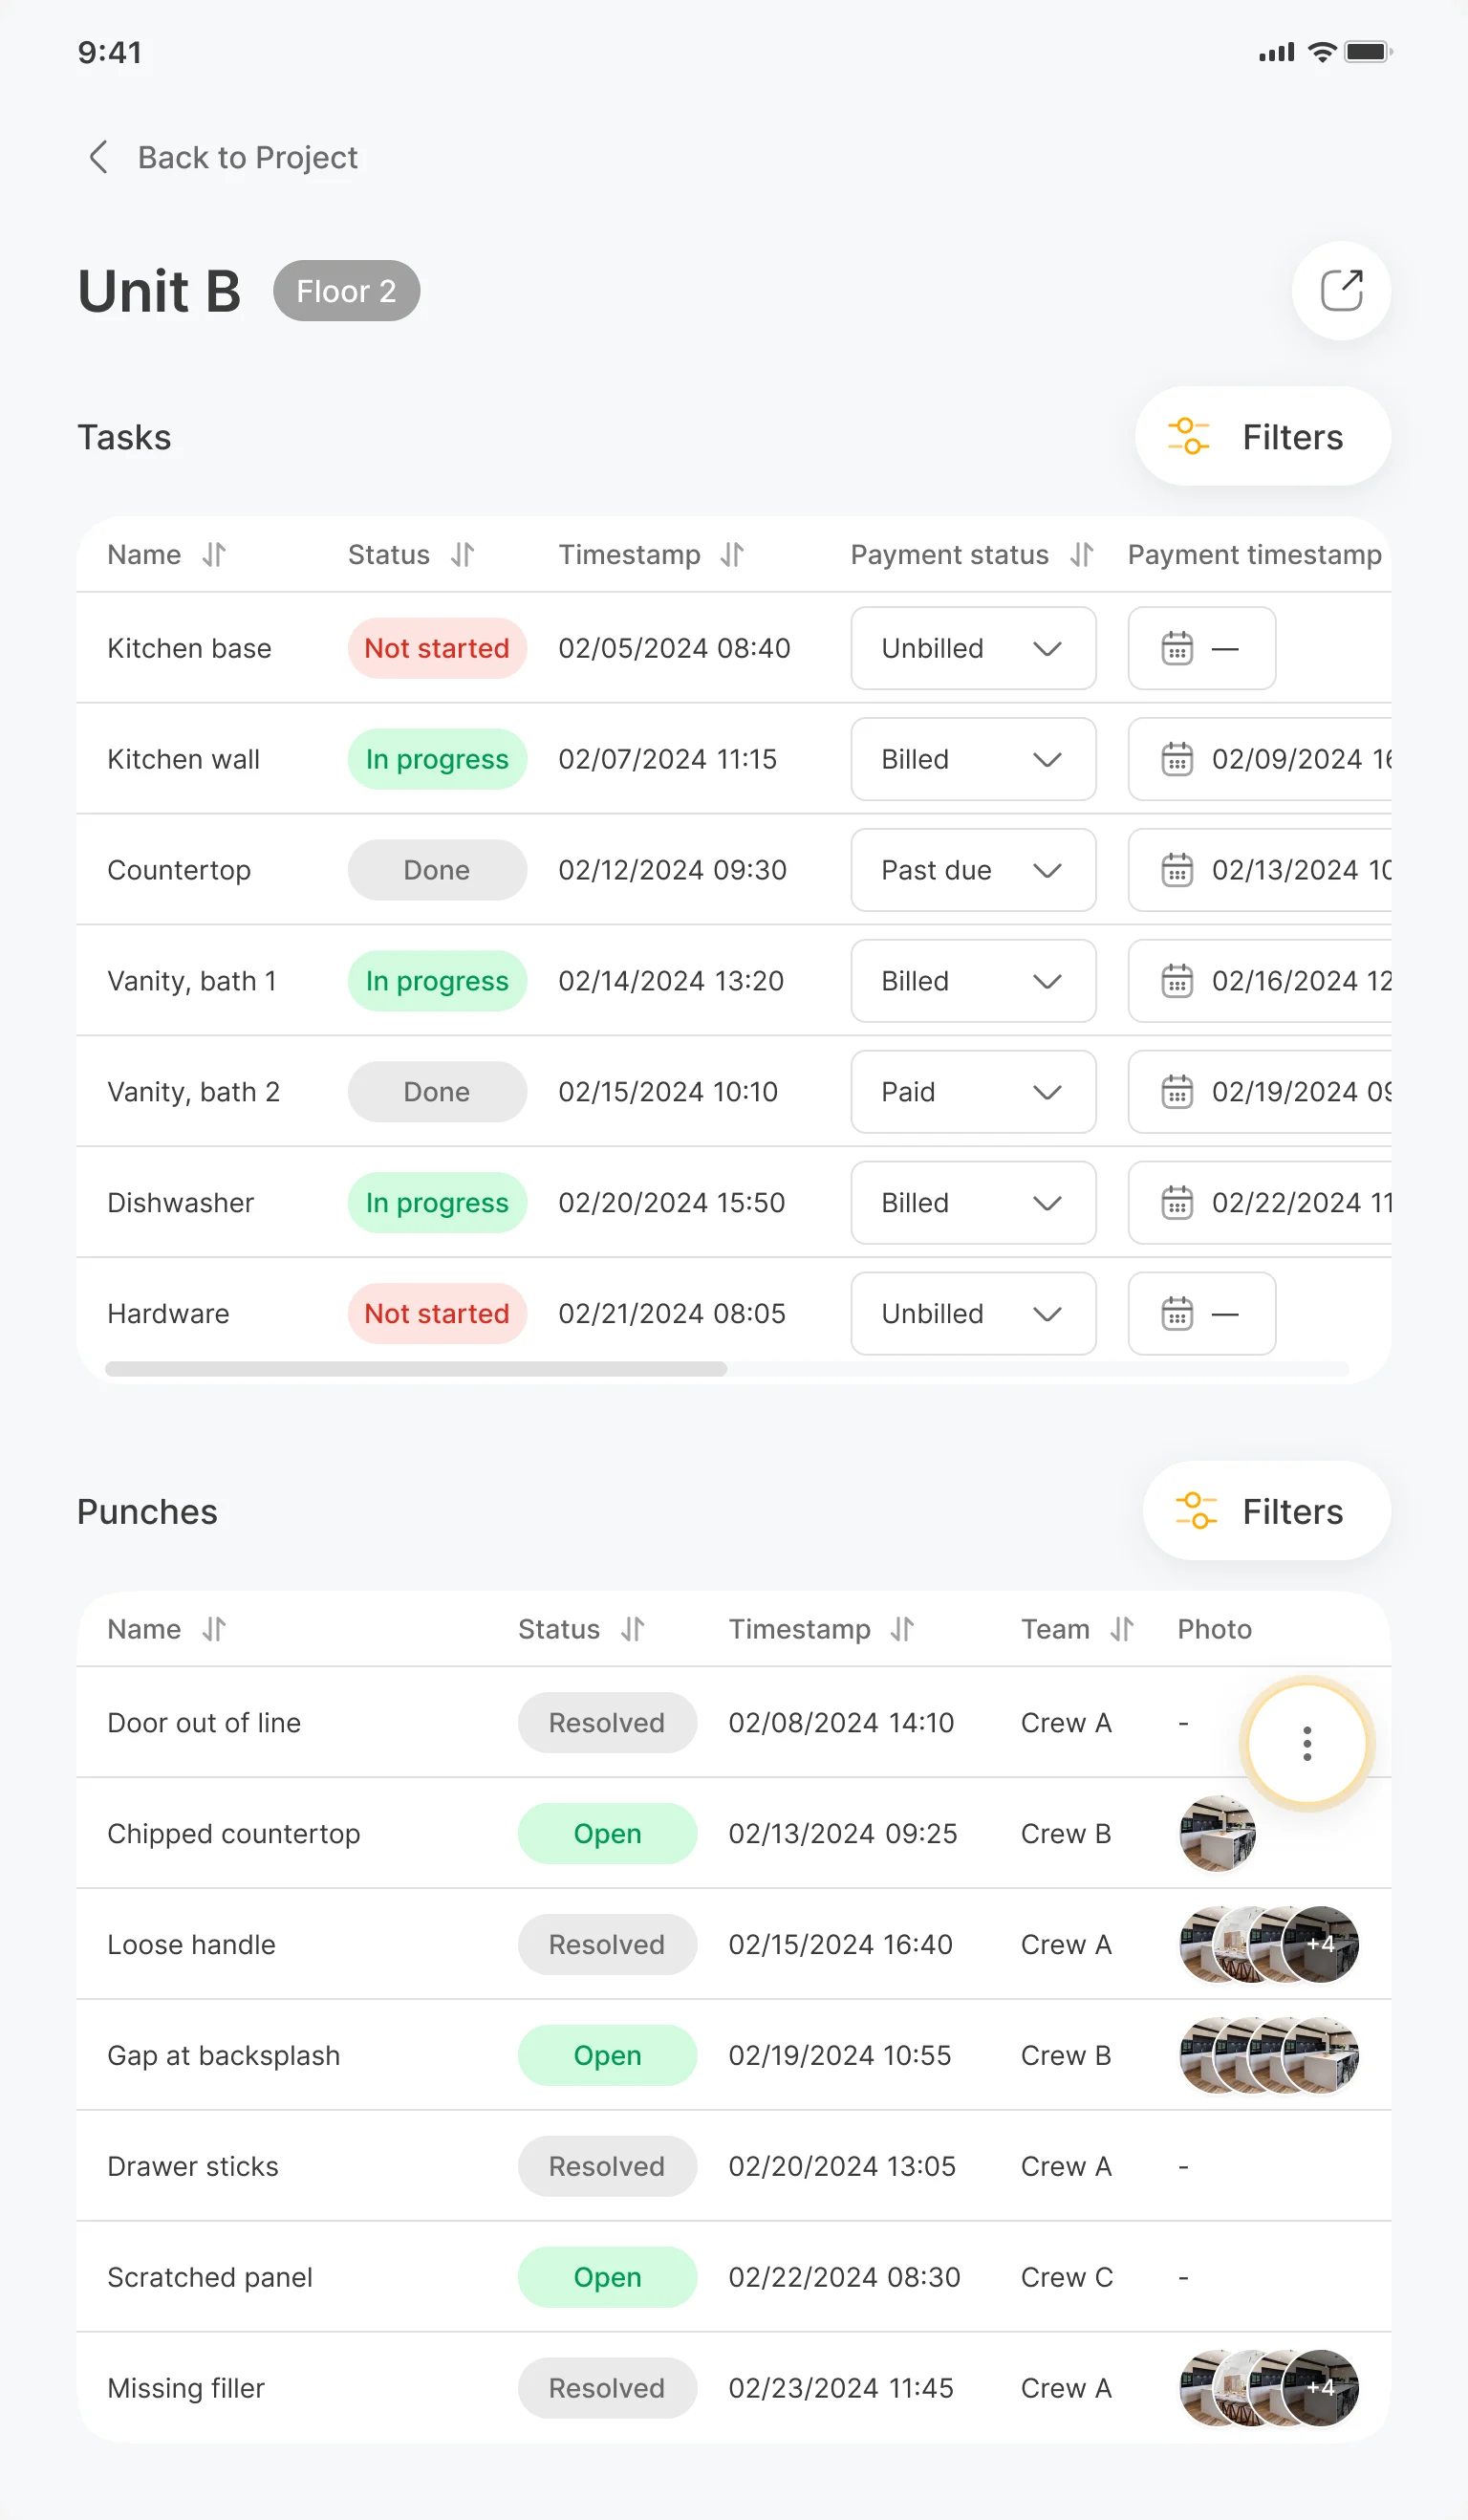Click the Open status on Scratched panel

point(607,2277)
